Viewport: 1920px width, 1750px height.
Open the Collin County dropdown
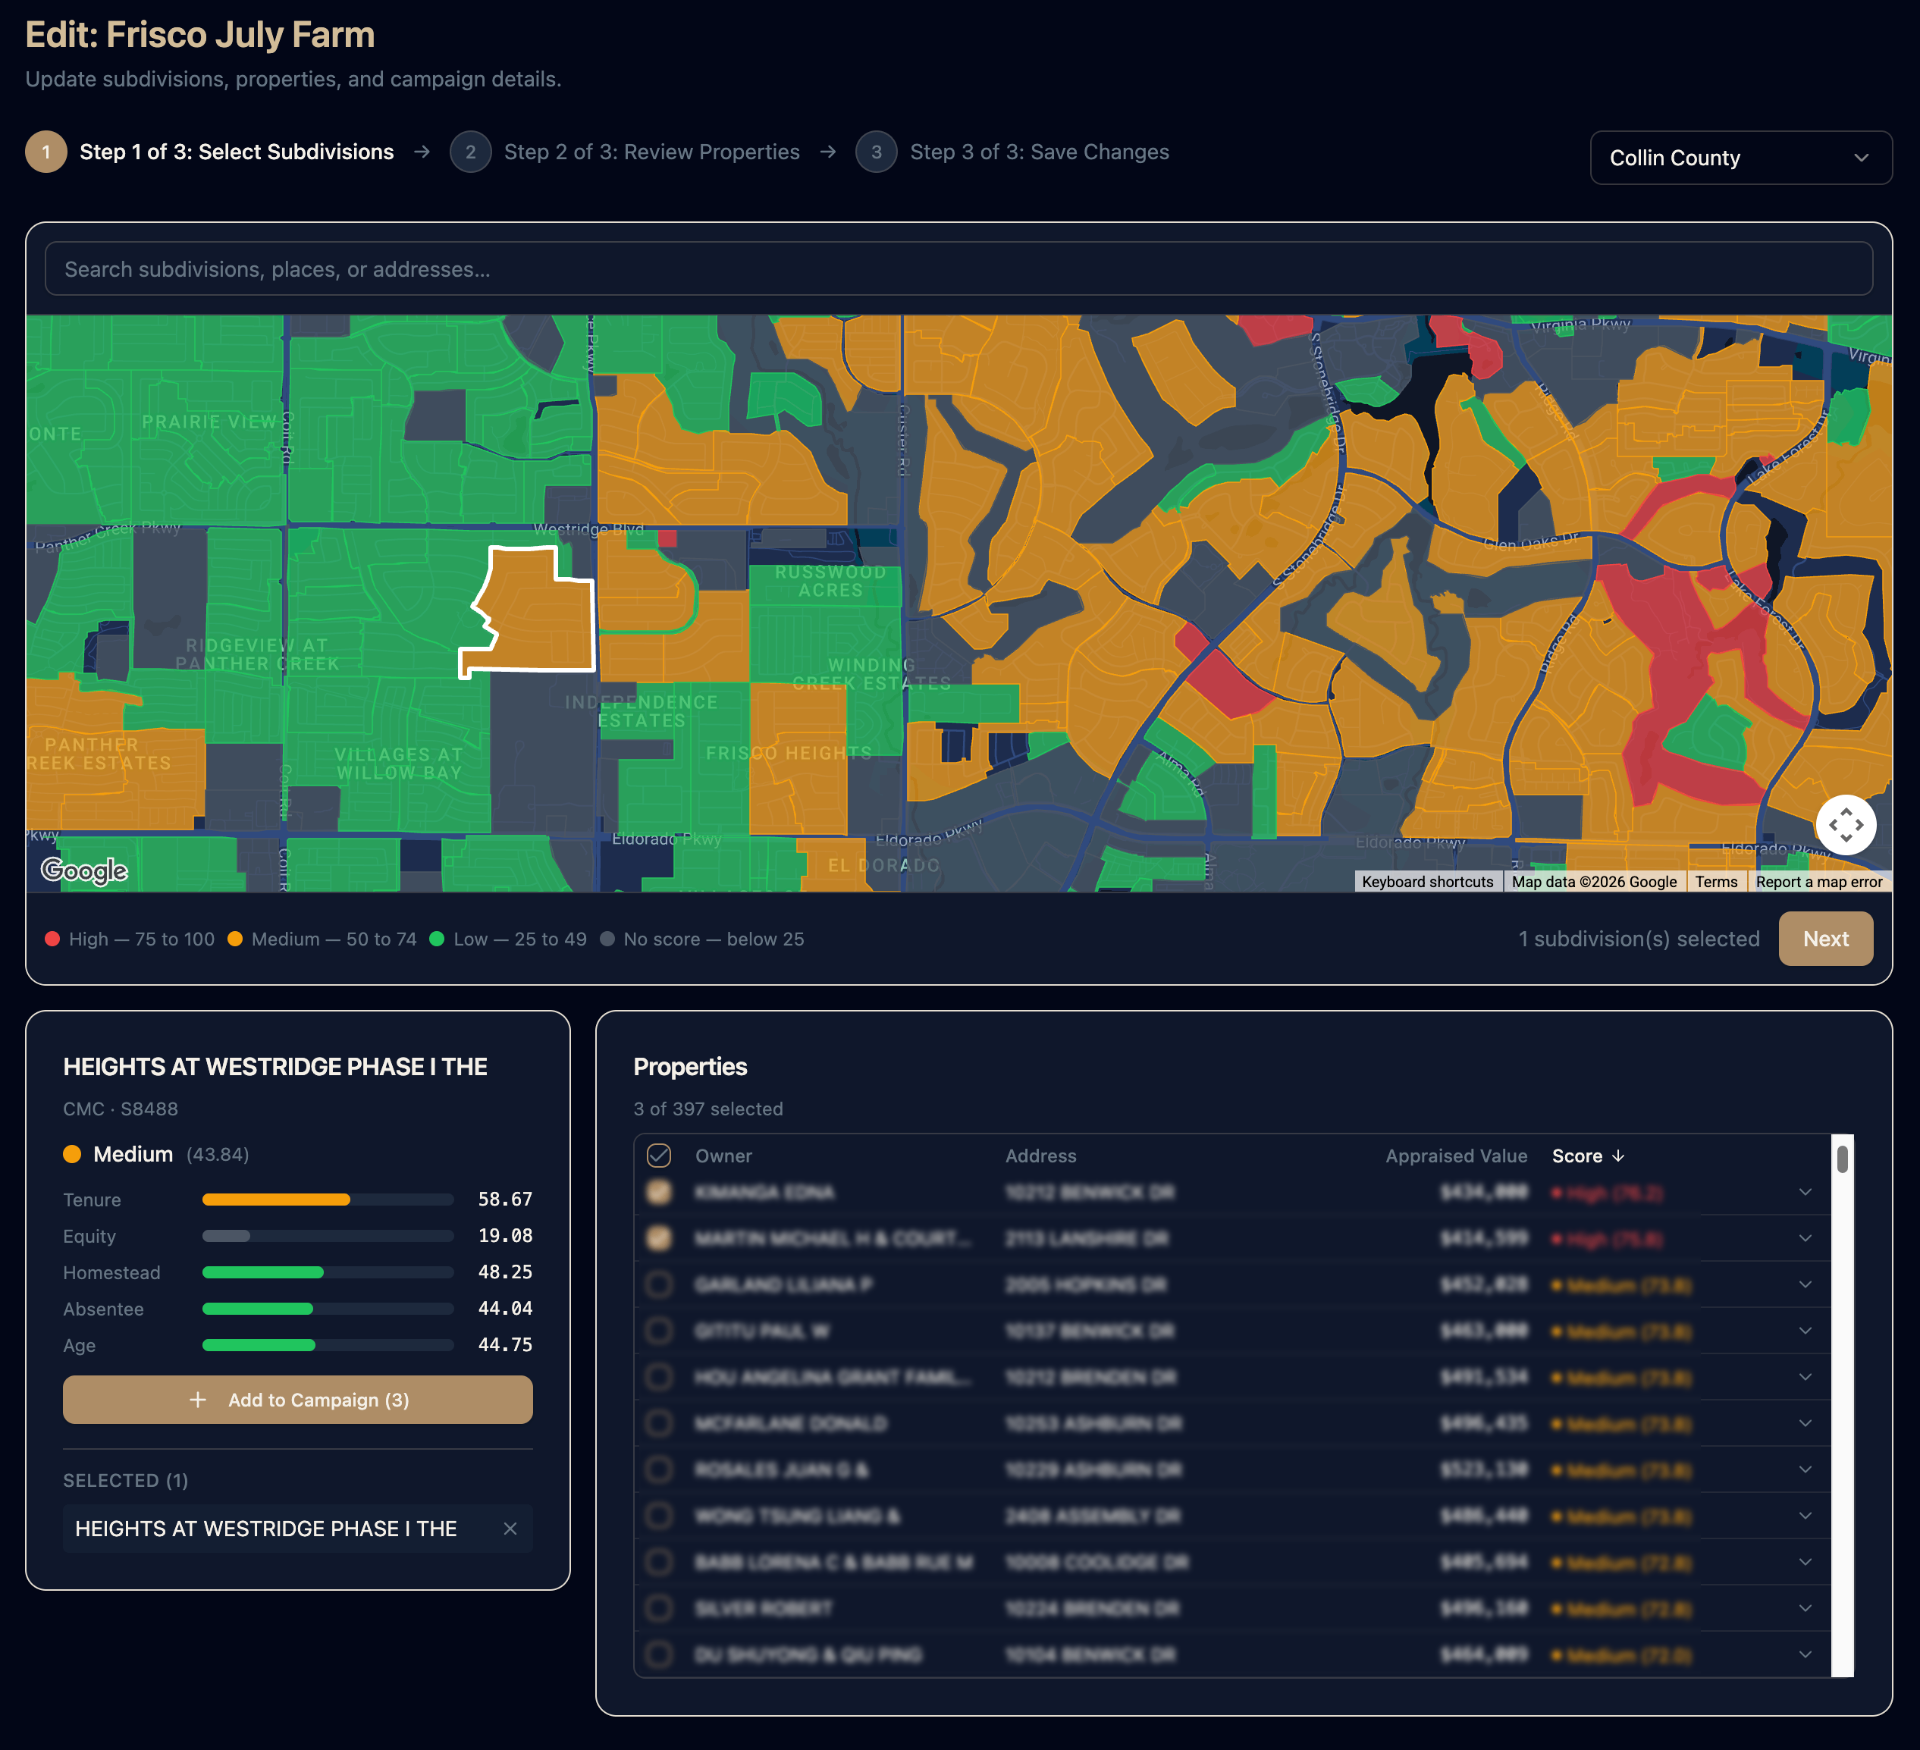(x=1740, y=158)
